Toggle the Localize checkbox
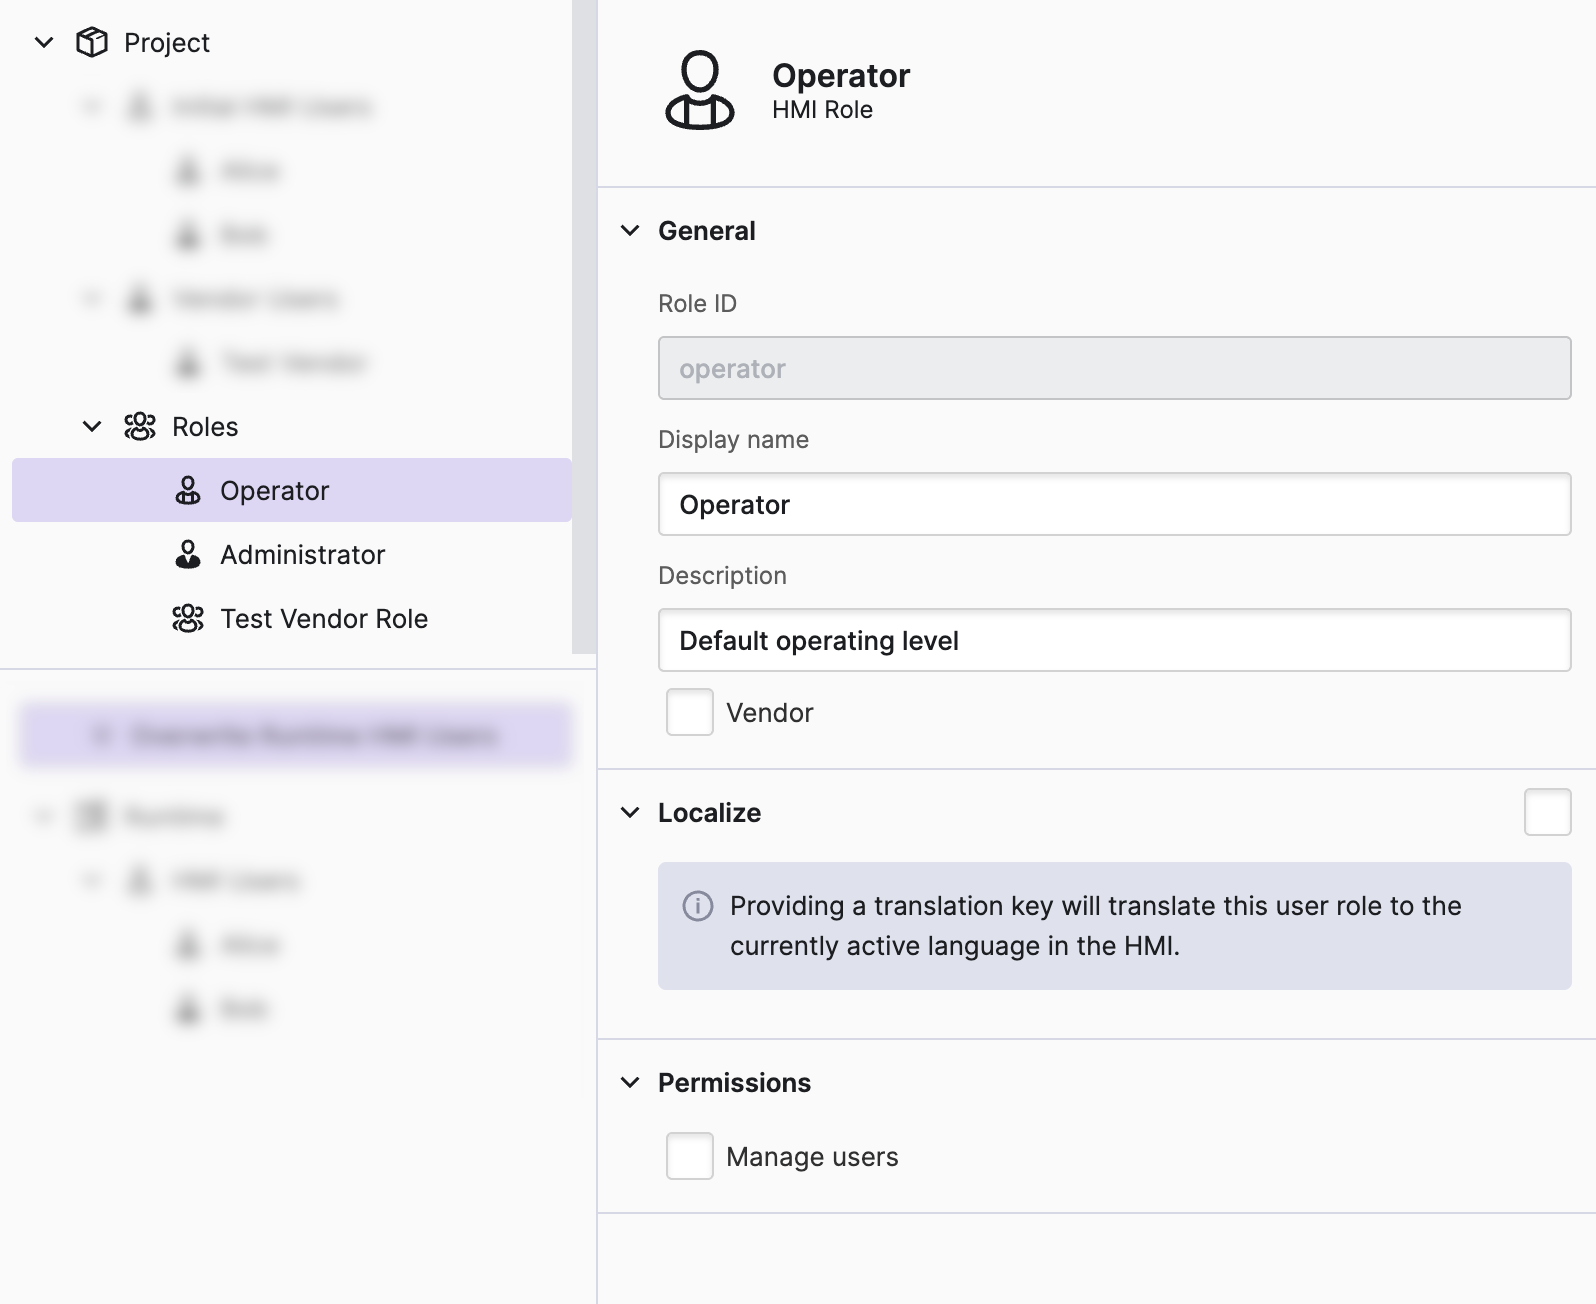This screenshot has width=1596, height=1304. tap(1548, 812)
